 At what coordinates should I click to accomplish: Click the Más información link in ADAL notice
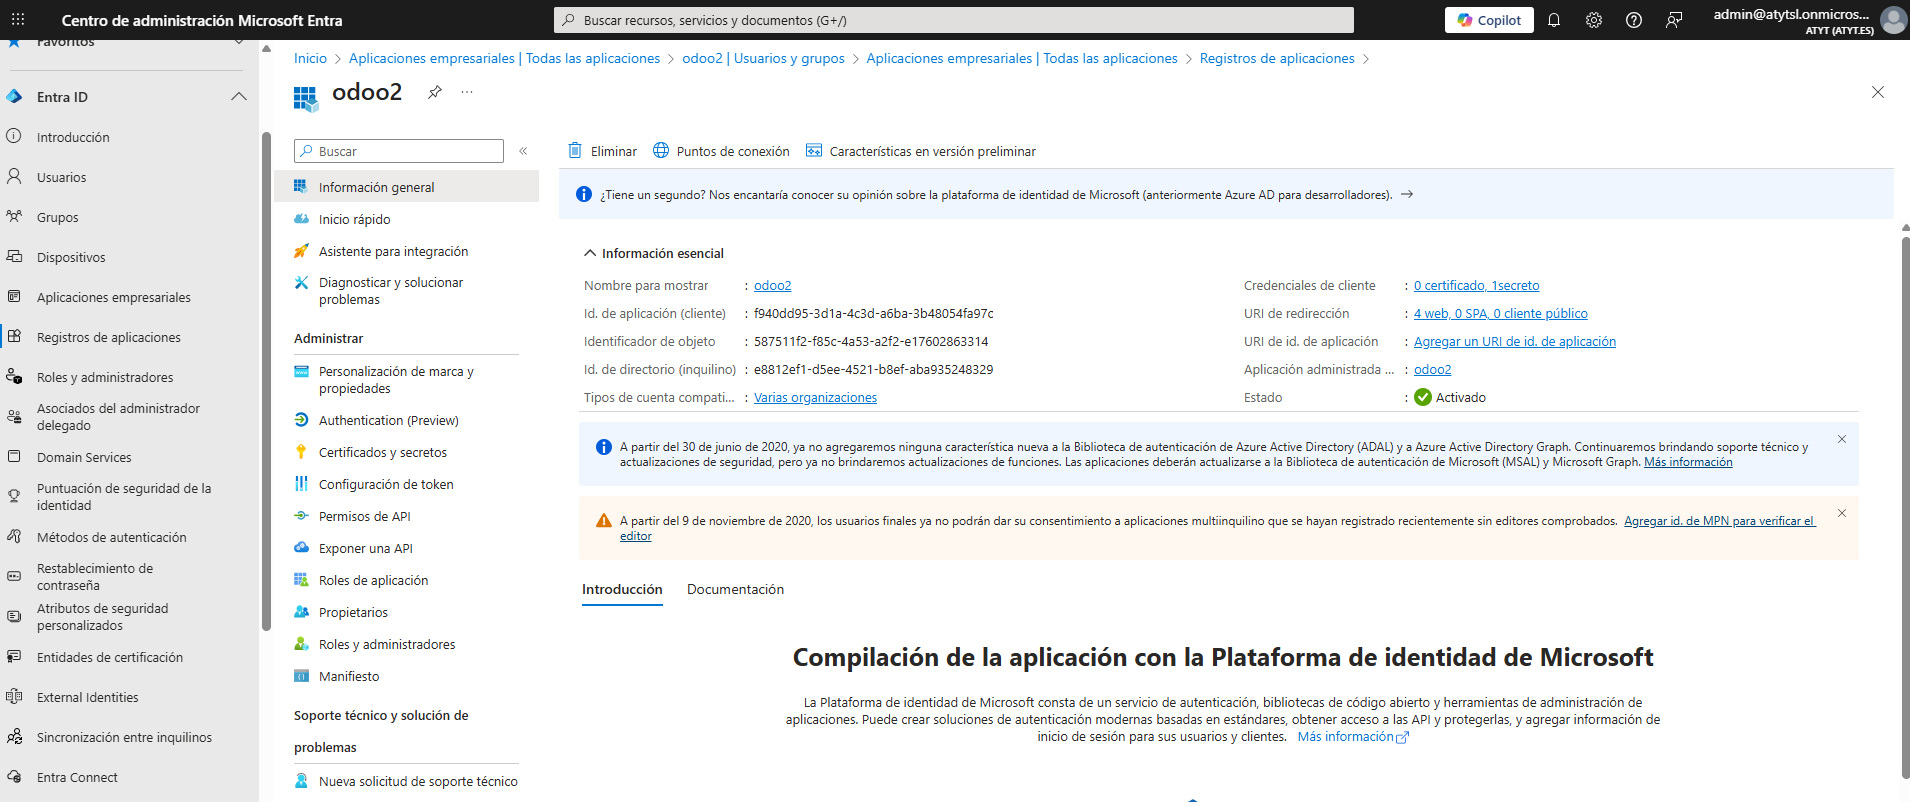[x=1688, y=462]
